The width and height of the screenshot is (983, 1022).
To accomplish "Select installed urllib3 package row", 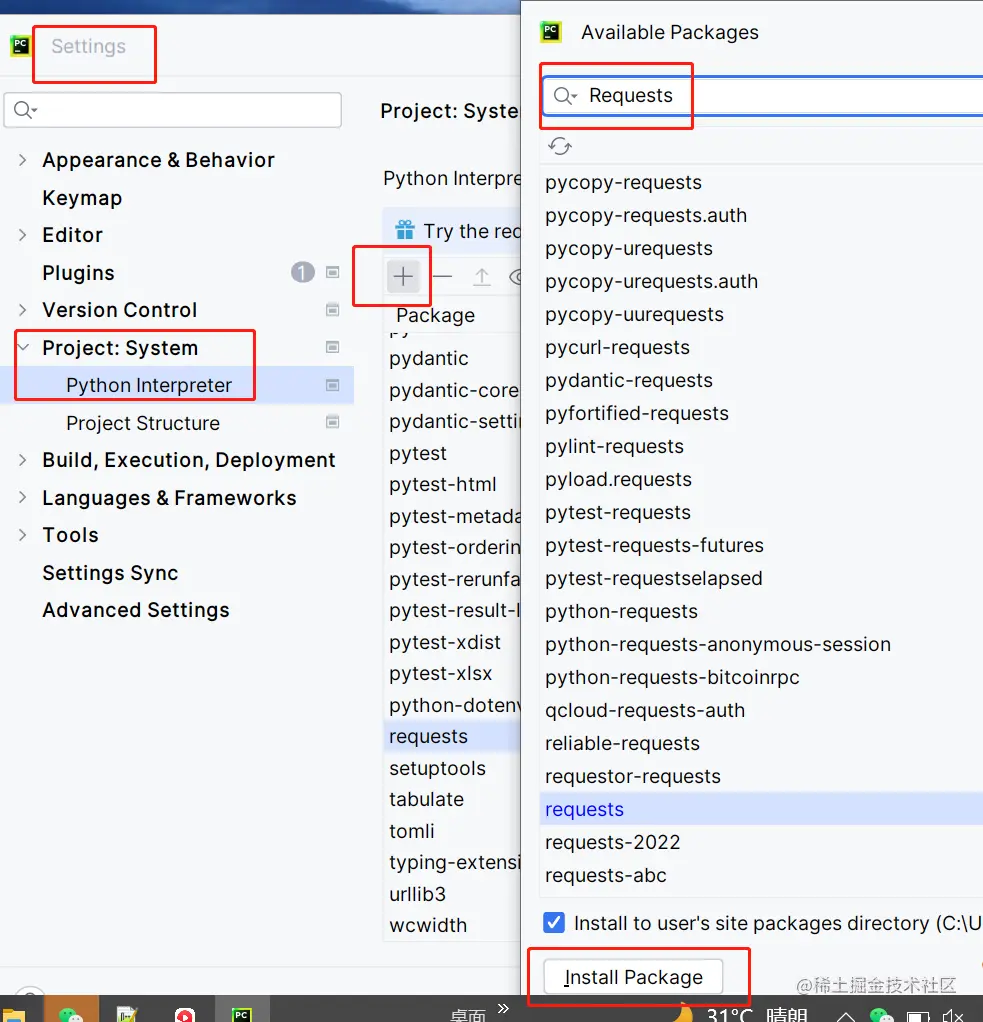I will tap(417, 894).
